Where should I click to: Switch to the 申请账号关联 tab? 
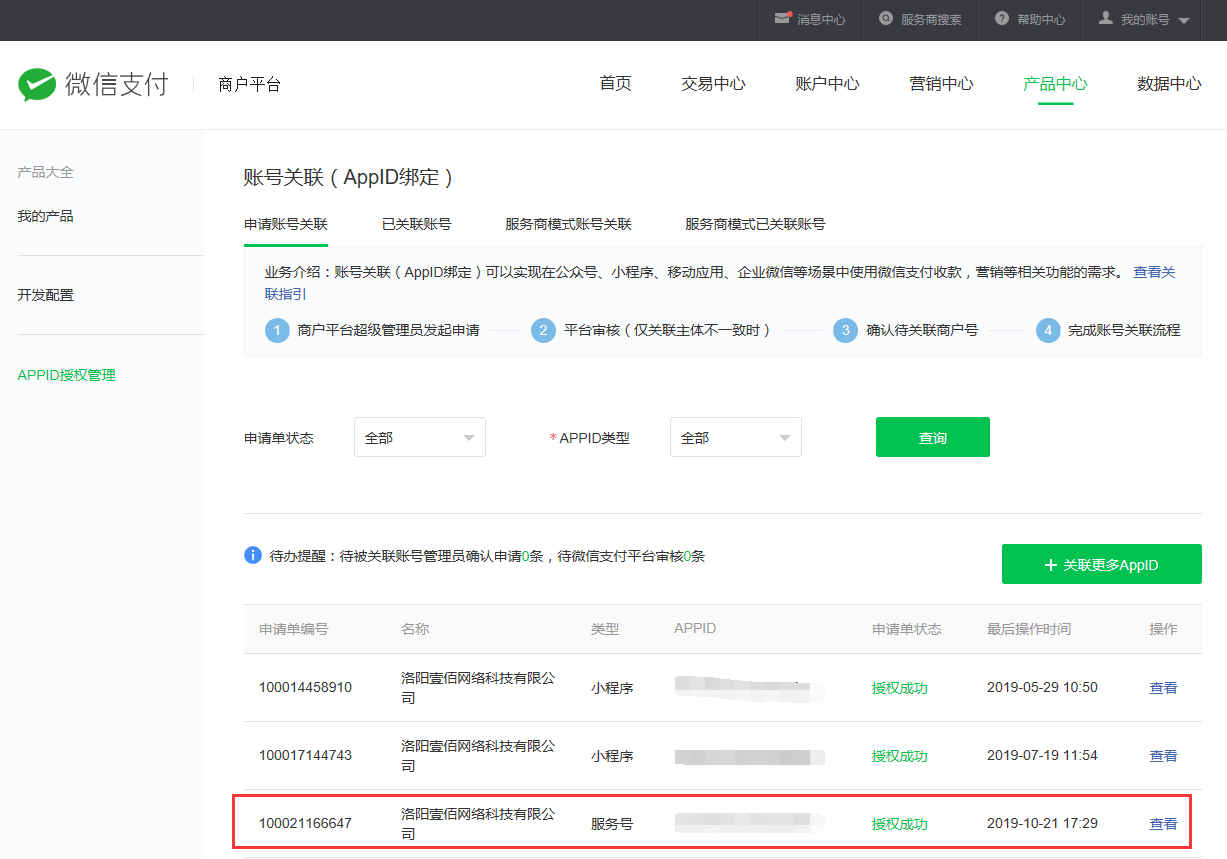(x=286, y=224)
